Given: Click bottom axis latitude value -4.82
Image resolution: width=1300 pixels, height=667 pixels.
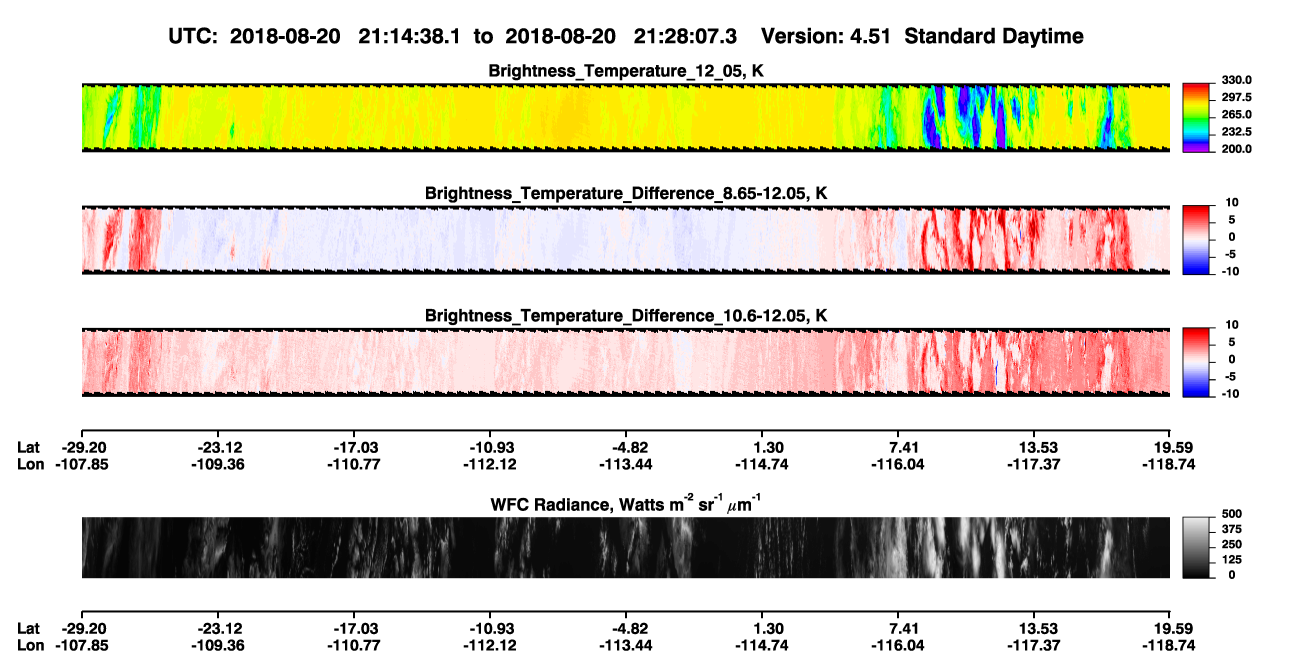Looking at the screenshot, I should click(630, 628).
